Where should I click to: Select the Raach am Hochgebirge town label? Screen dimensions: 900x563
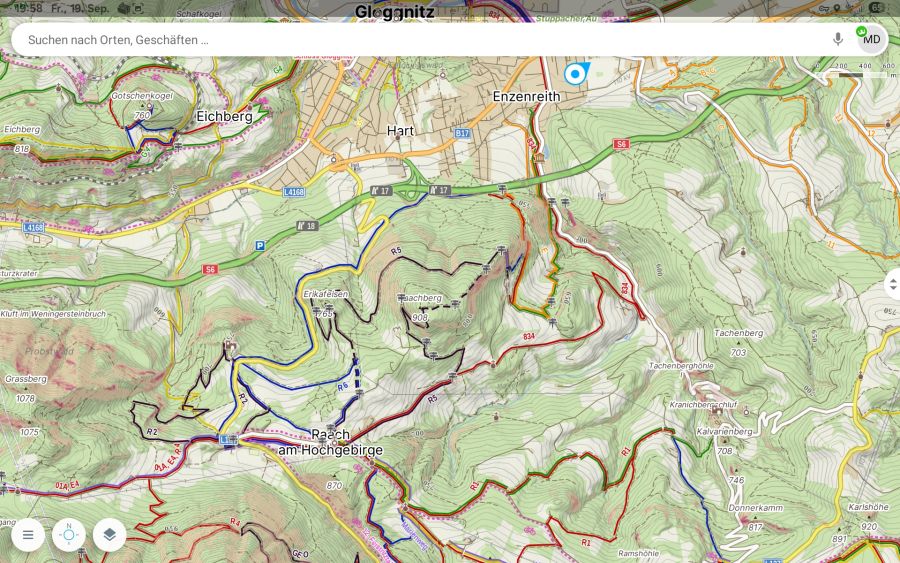[x=330, y=442]
